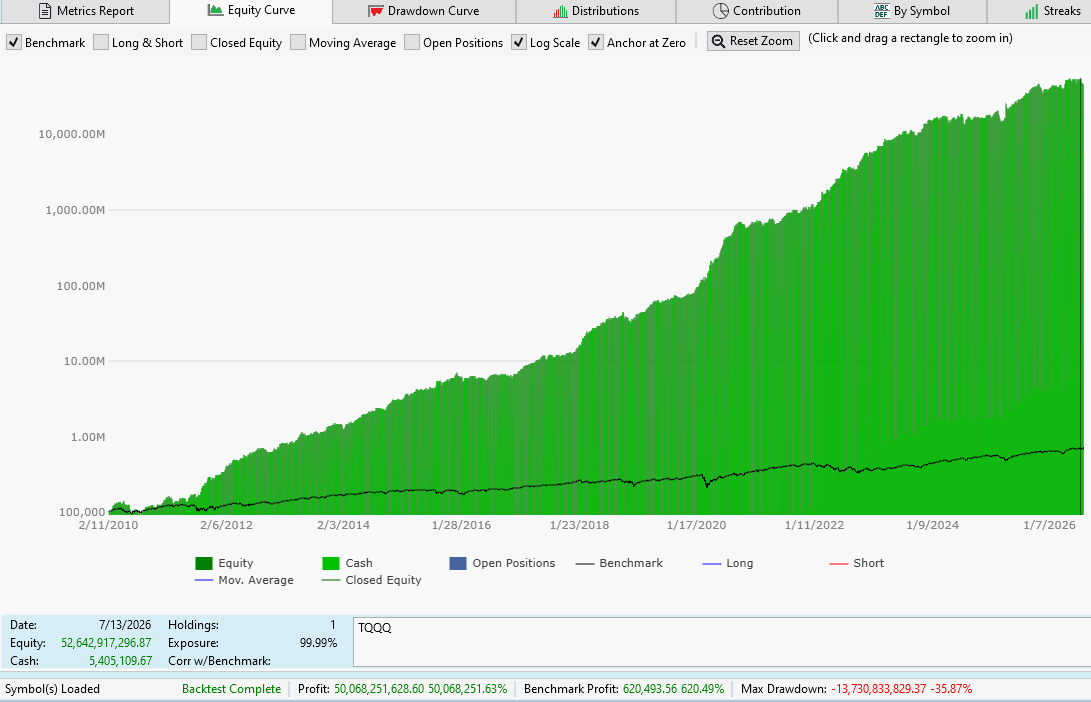The image size is (1091, 702).
Task: Click the Reset Zoom magnifier icon
Action: pos(718,42)
